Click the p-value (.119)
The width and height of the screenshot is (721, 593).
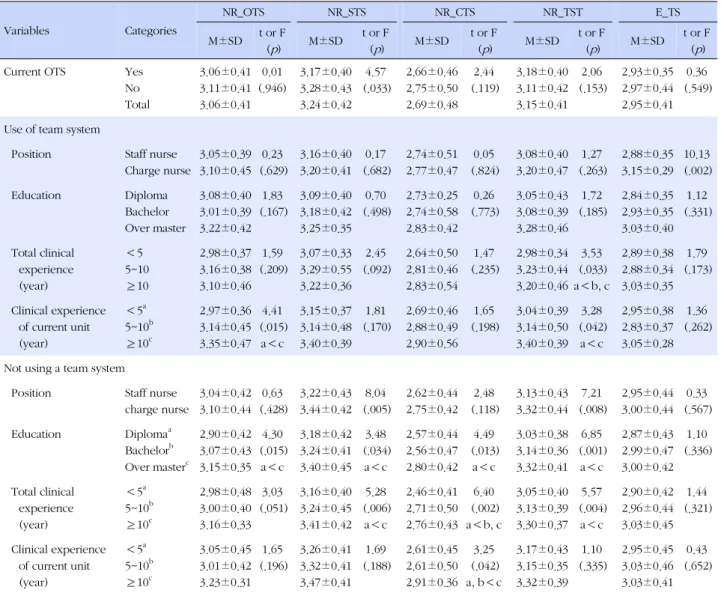(x=485, y=88)
